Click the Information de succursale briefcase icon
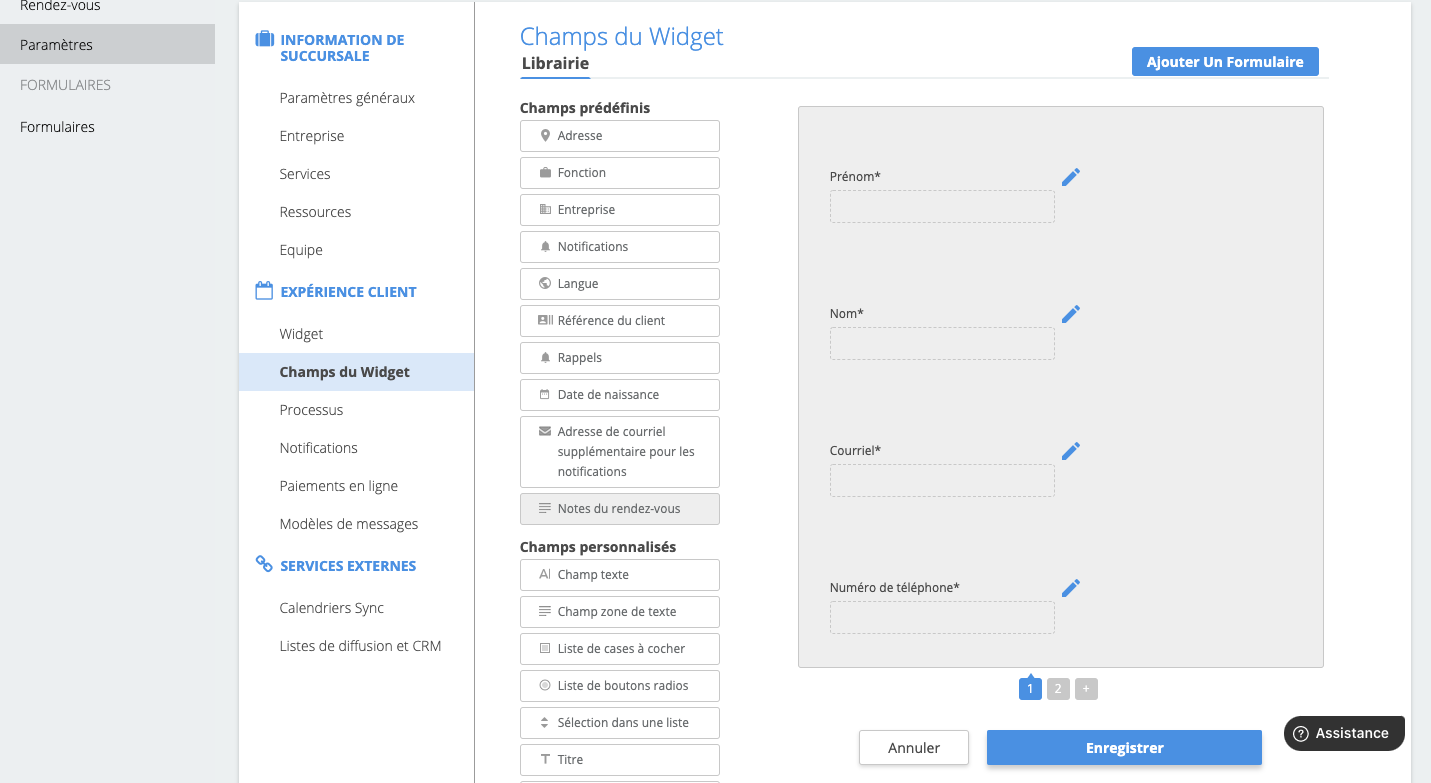 pos(264,40)
